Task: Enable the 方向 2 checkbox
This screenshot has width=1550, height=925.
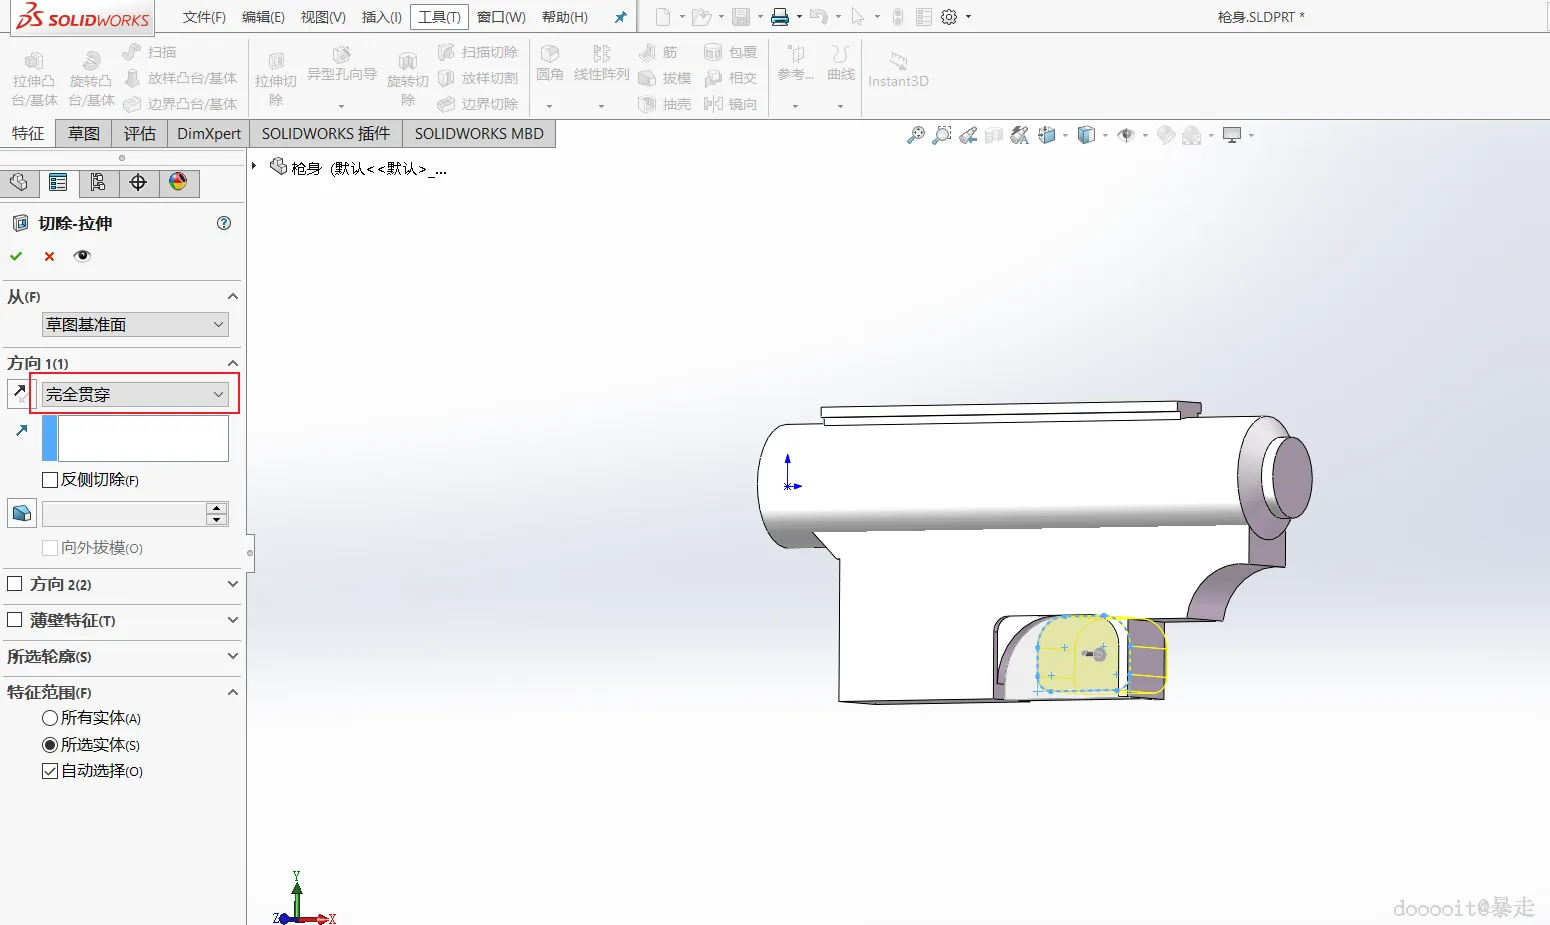Action: point(15,584)
